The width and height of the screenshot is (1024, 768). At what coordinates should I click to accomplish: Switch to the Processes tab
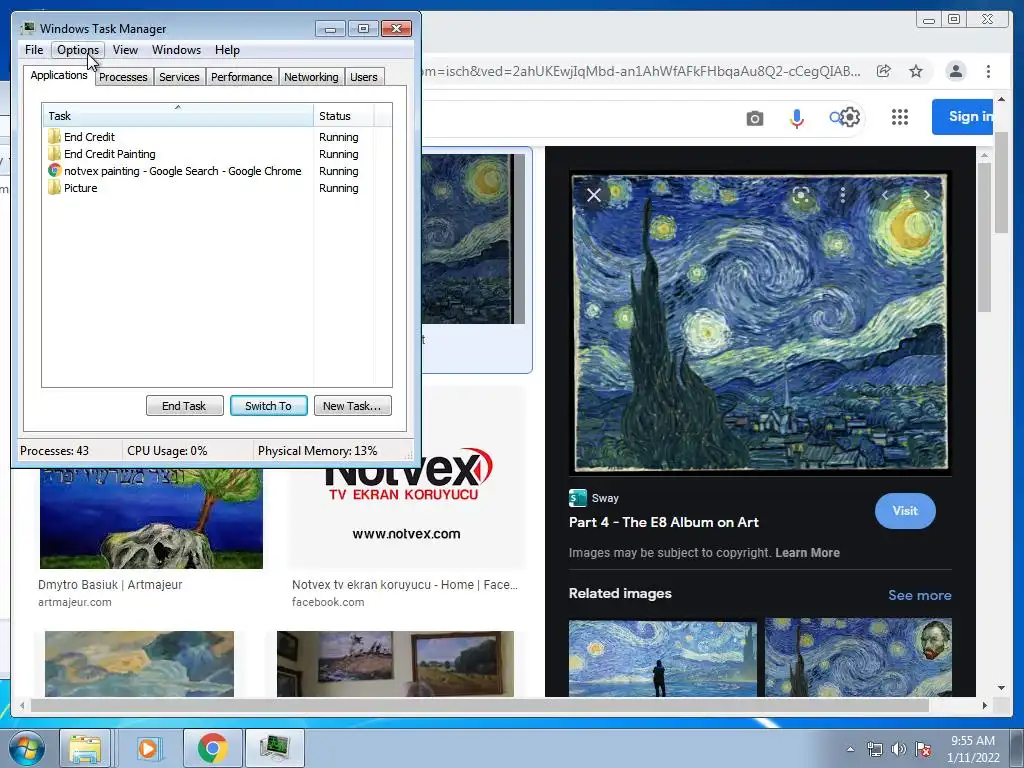pyautogui.click(x=123, y=77)
